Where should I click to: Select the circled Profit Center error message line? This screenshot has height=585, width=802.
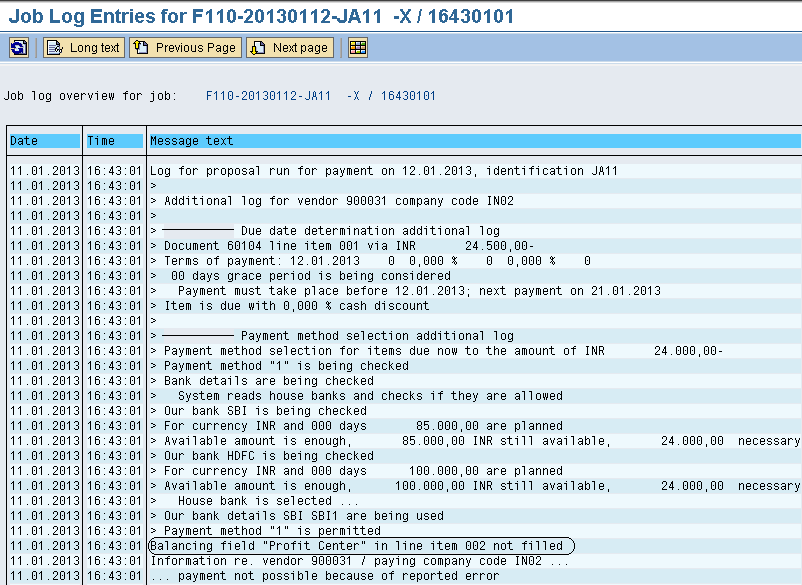tap(360, 546)
